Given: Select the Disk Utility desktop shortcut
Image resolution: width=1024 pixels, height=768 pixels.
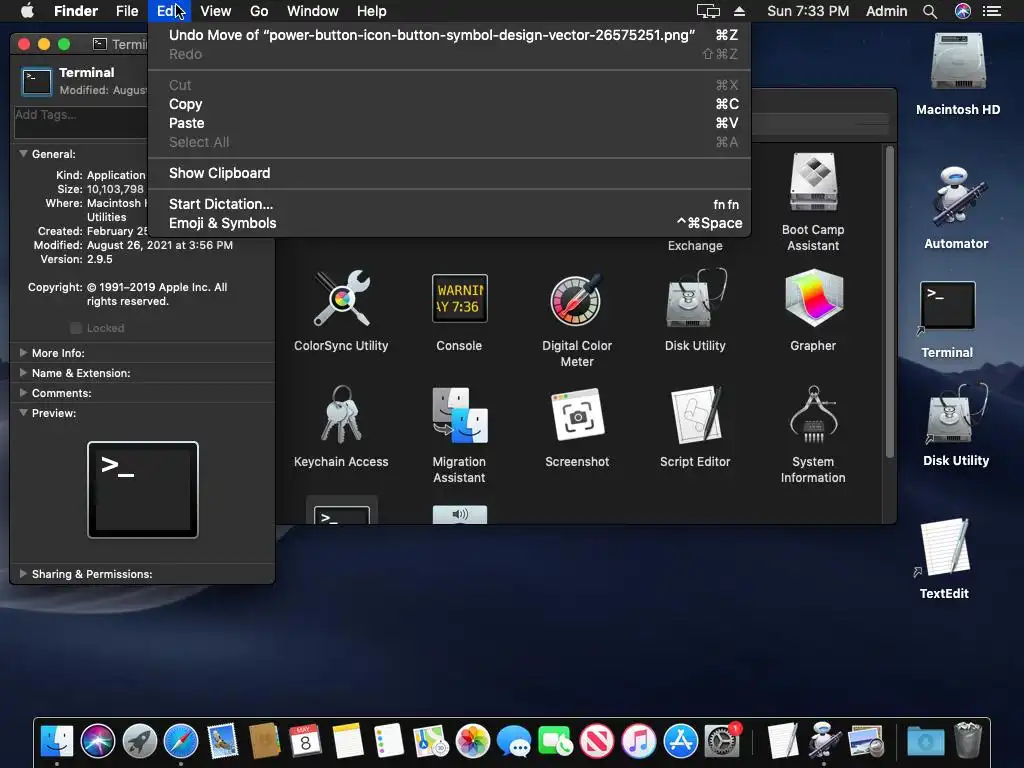Looking at the screenshot, I should 956,415.
